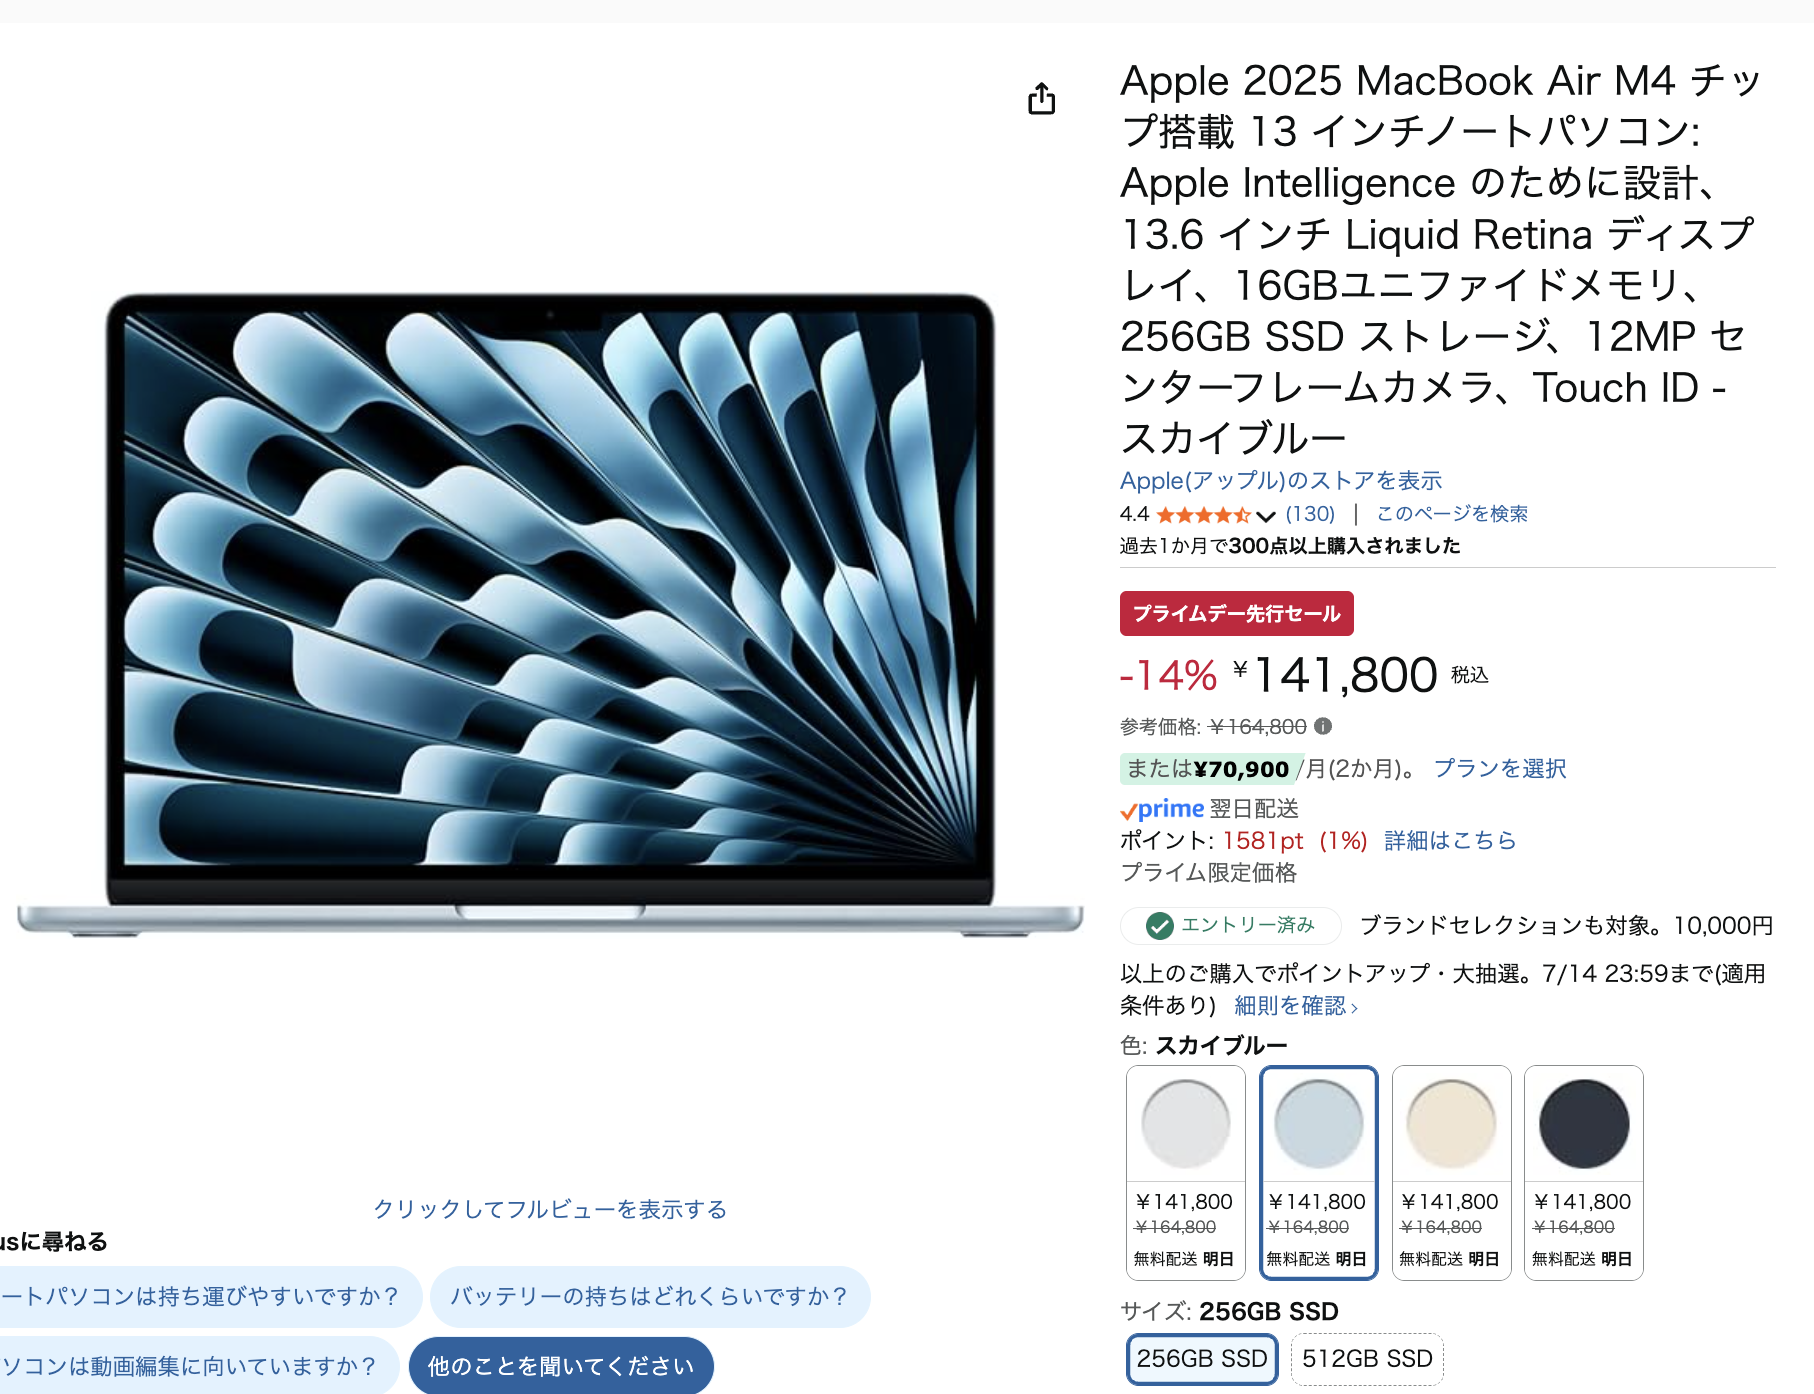
Task: Choose the starlight color swatch
Action: point(1451,1172)
